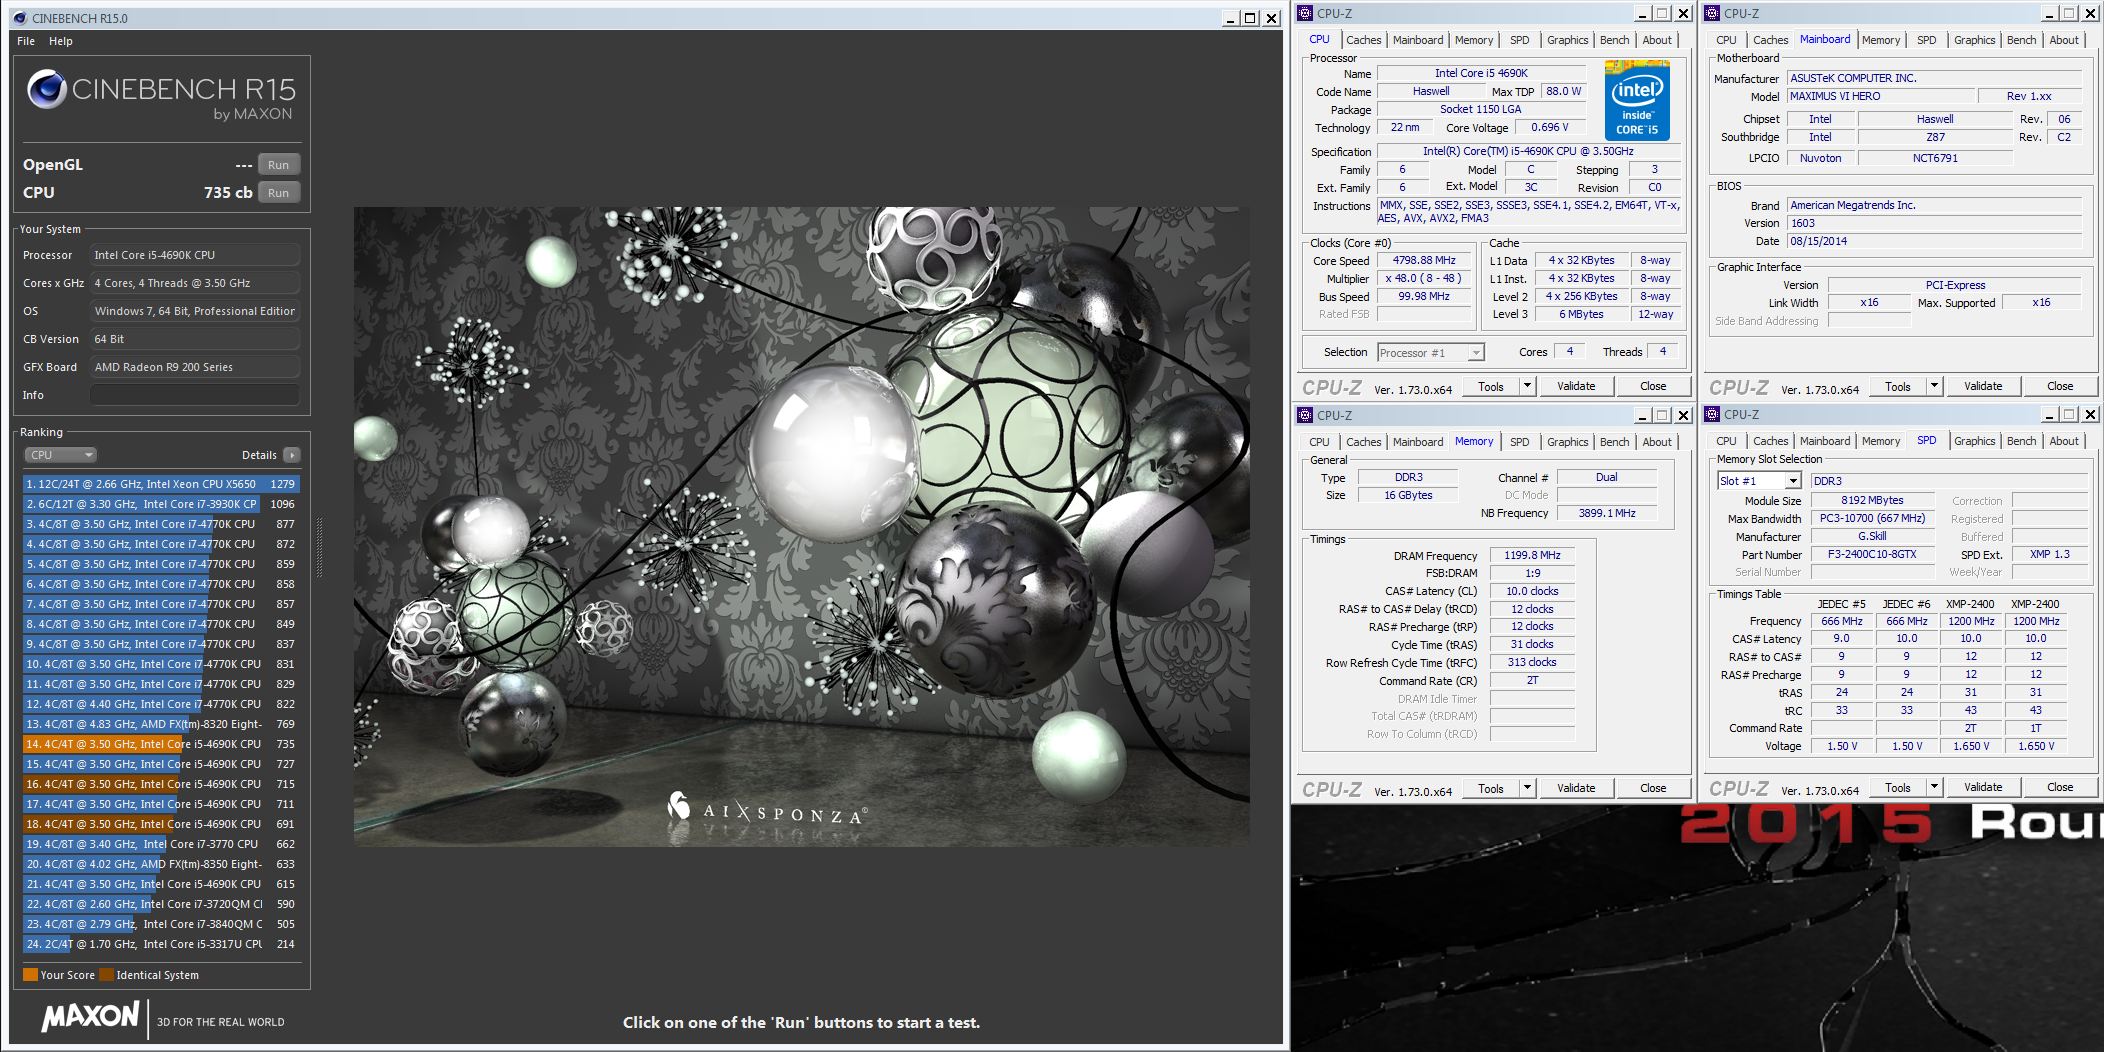Viewport: 2104px width, 1052px height.
Task: Click Validate in CPU-Z Mainboard window
Action: [1983, 386]
